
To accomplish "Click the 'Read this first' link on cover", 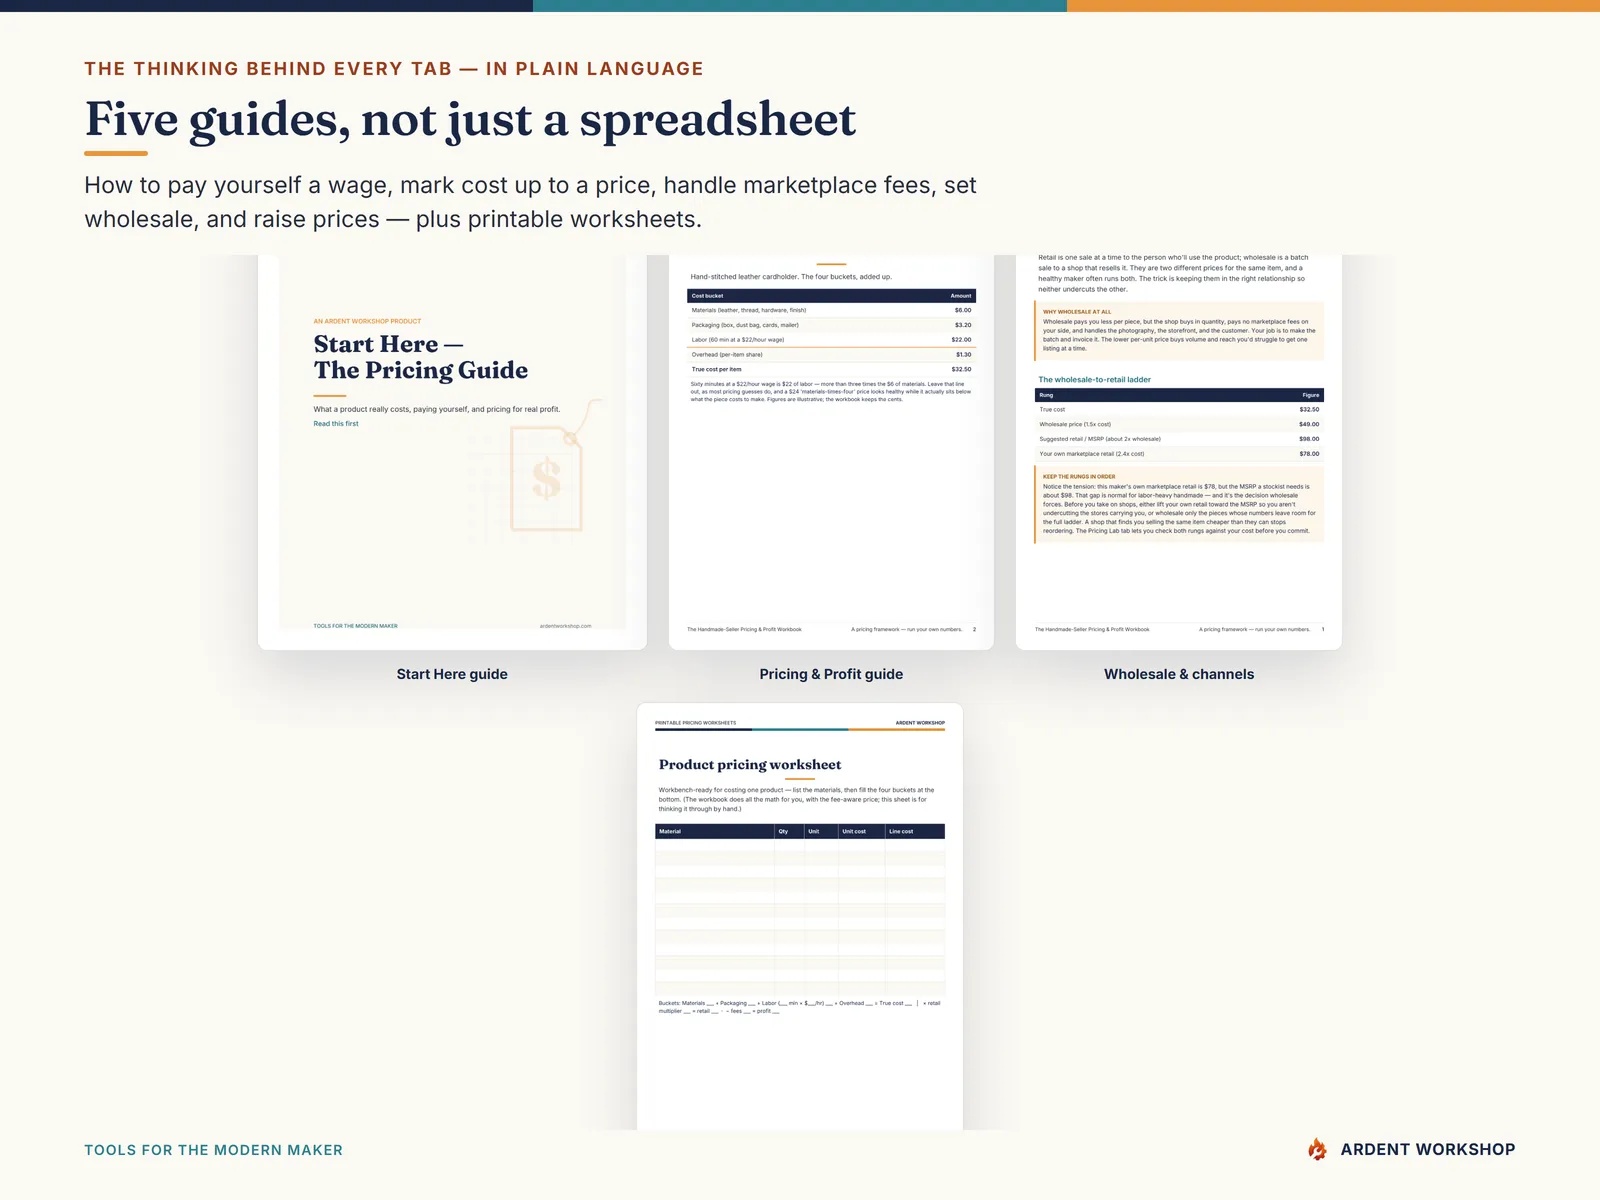I will click(336, 424).
